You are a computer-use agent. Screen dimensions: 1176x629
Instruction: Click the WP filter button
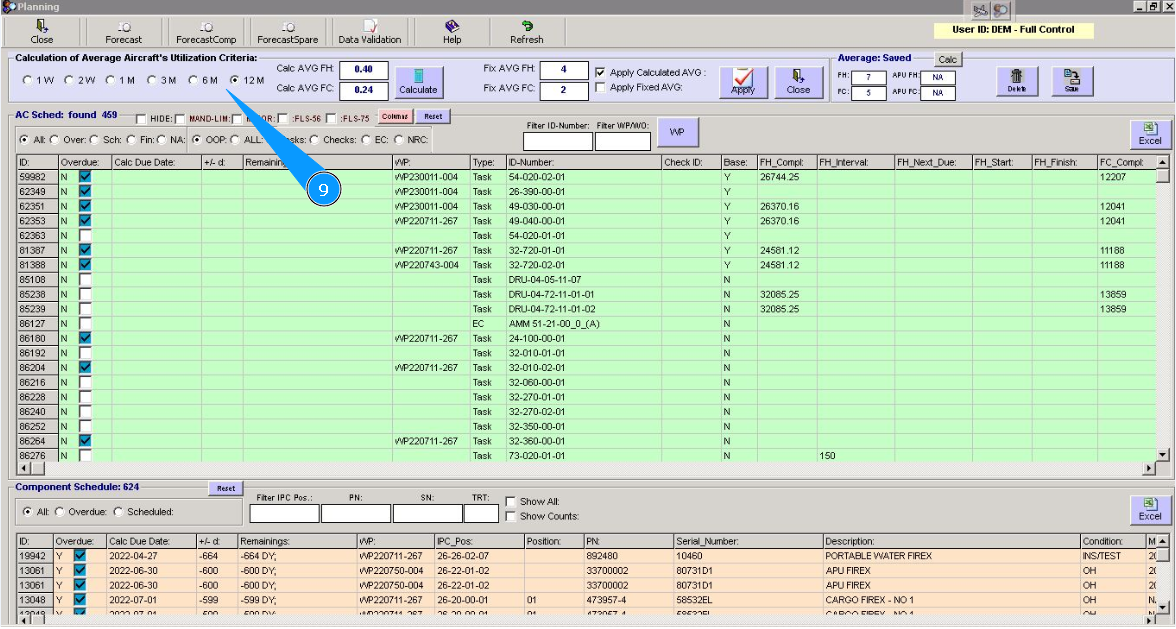tap(677, 132)
